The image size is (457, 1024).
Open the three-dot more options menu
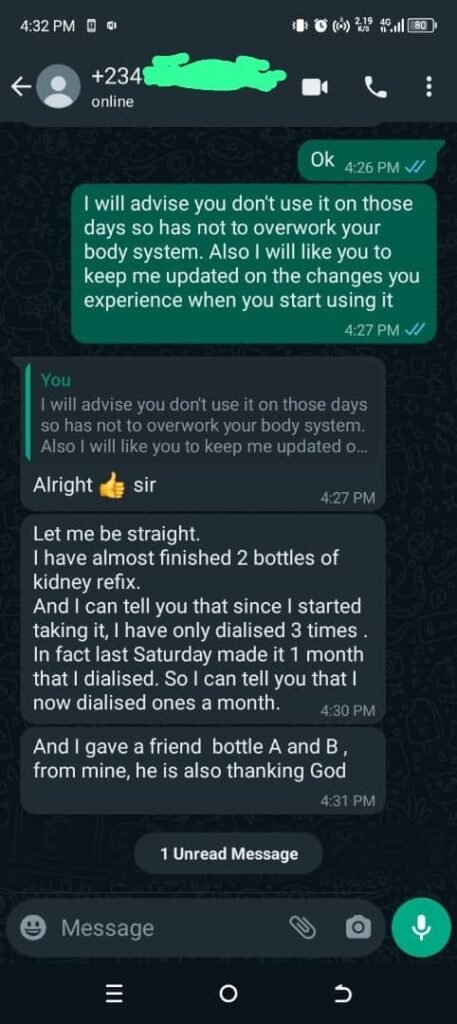click(429, 86)
